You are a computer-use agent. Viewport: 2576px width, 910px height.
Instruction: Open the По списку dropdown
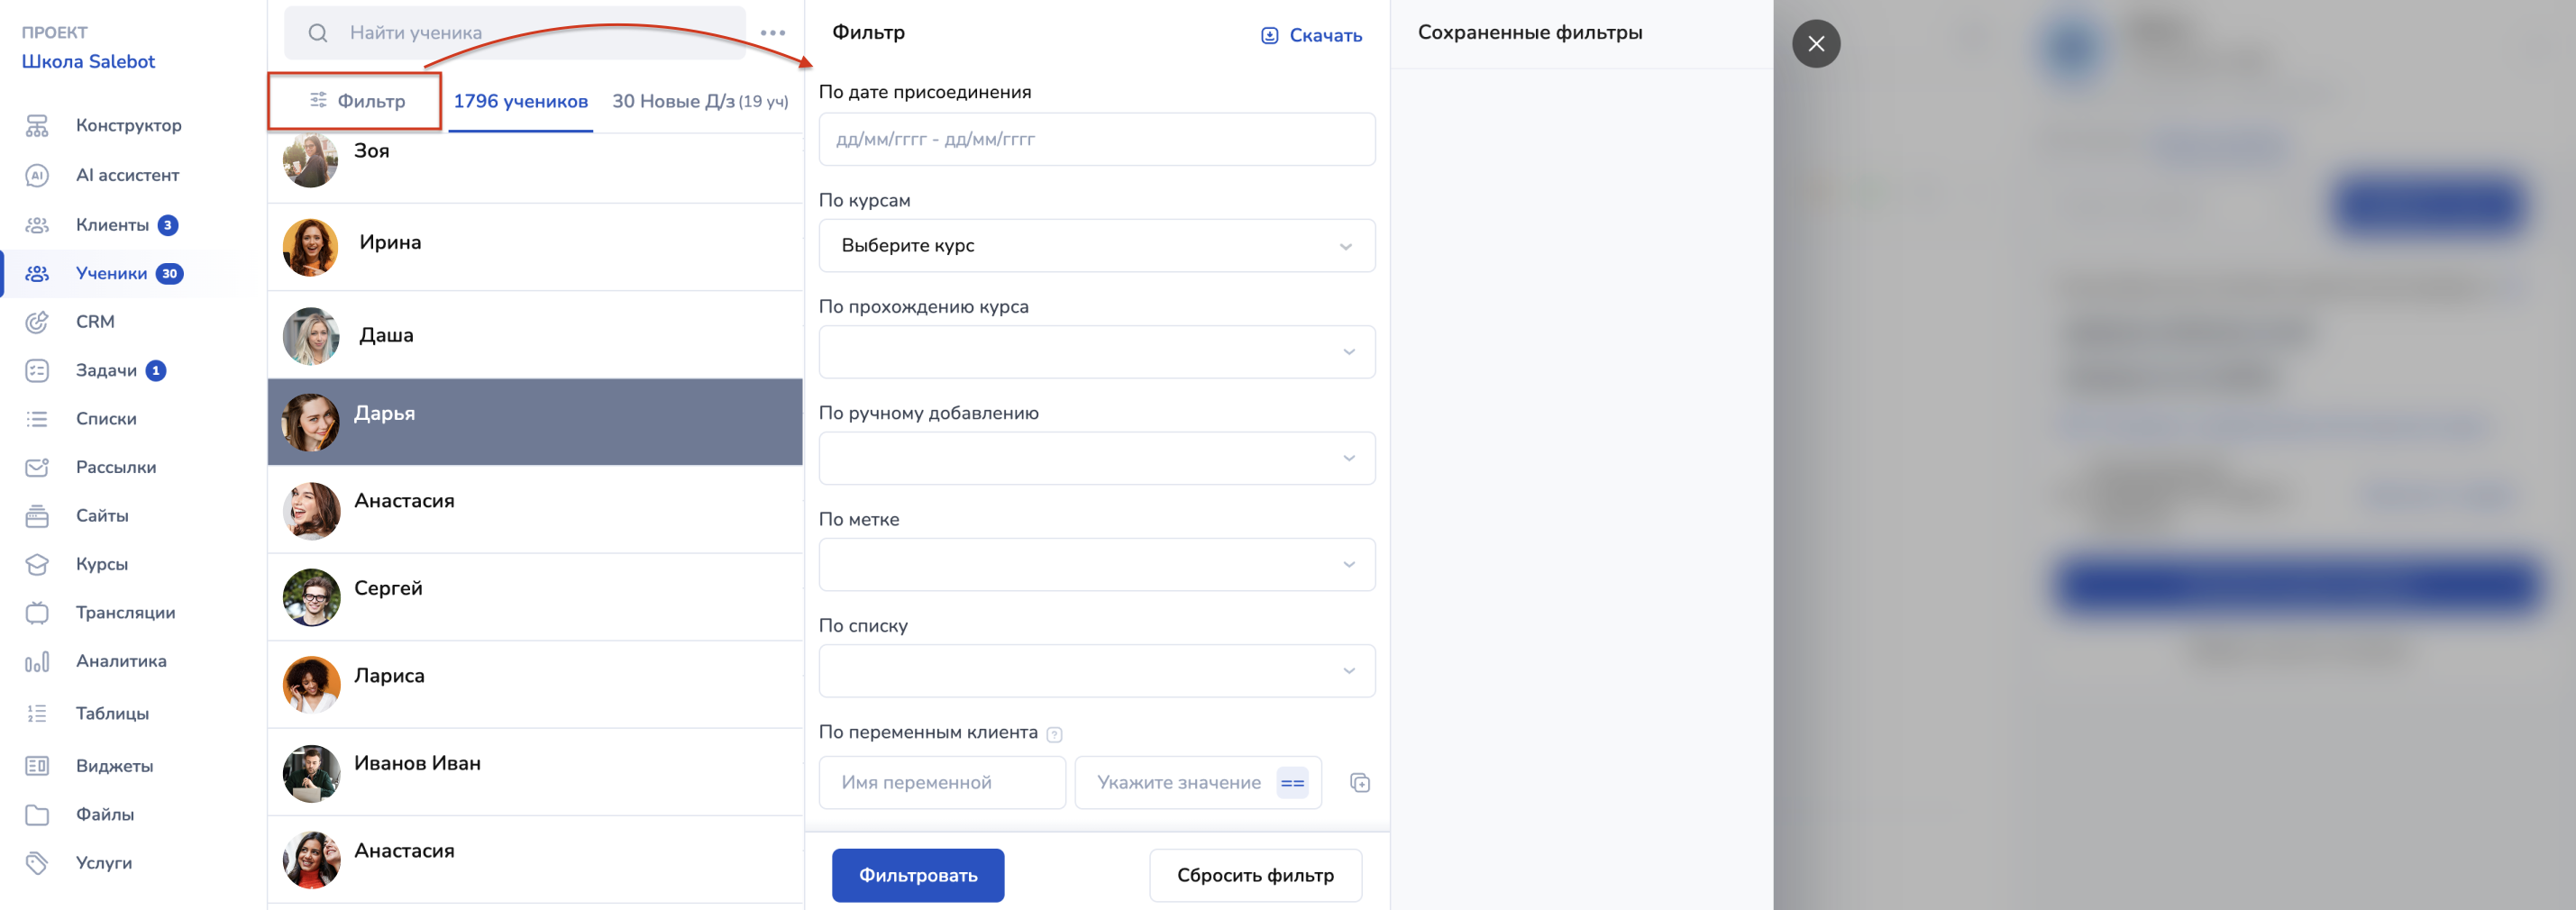tap(1096, 671)
